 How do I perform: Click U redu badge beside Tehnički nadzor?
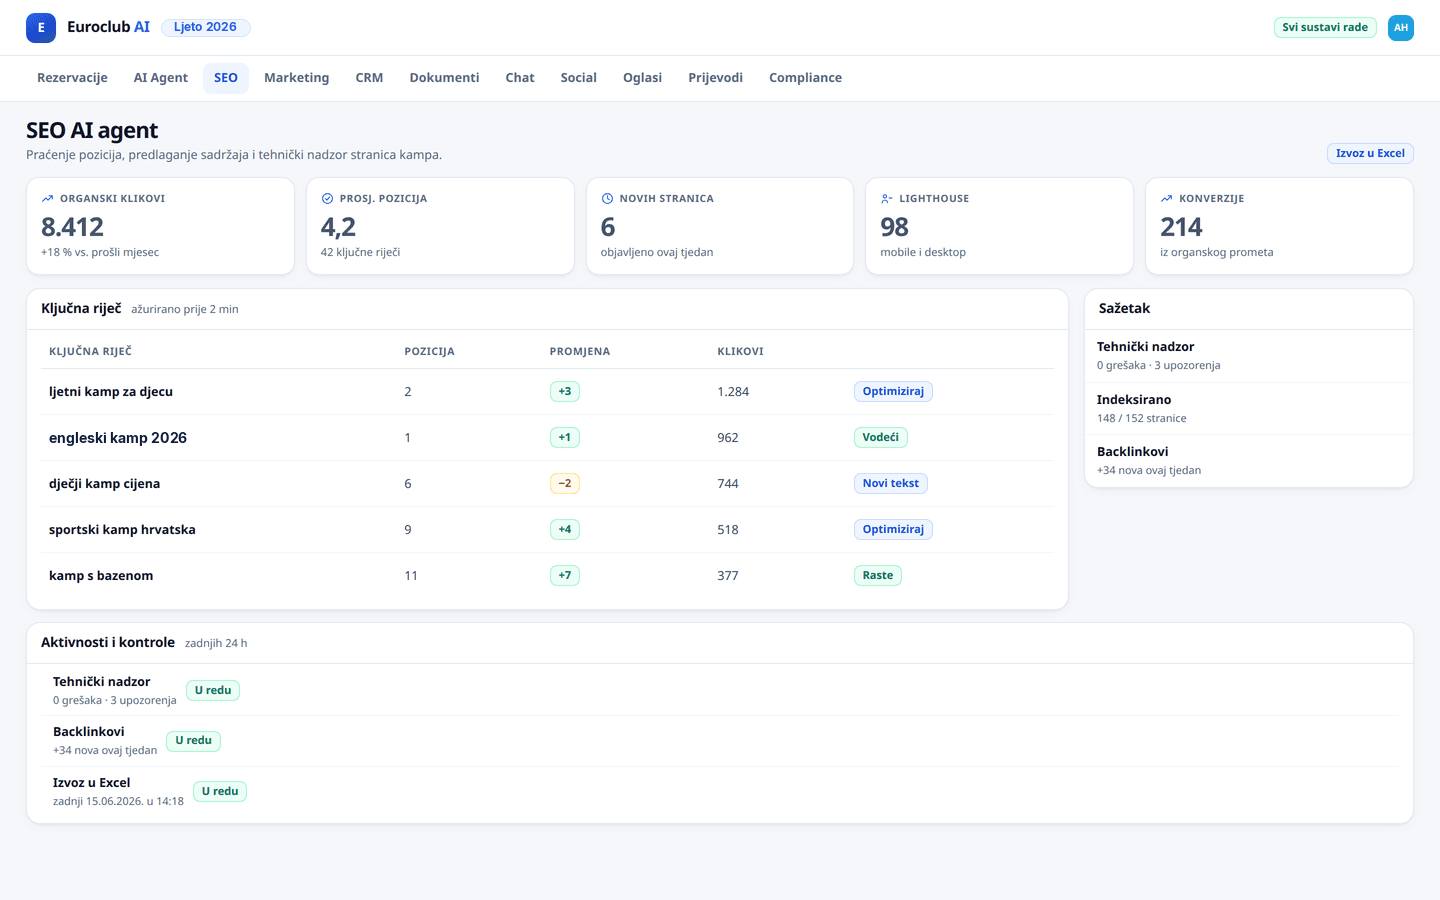[213, 690]
